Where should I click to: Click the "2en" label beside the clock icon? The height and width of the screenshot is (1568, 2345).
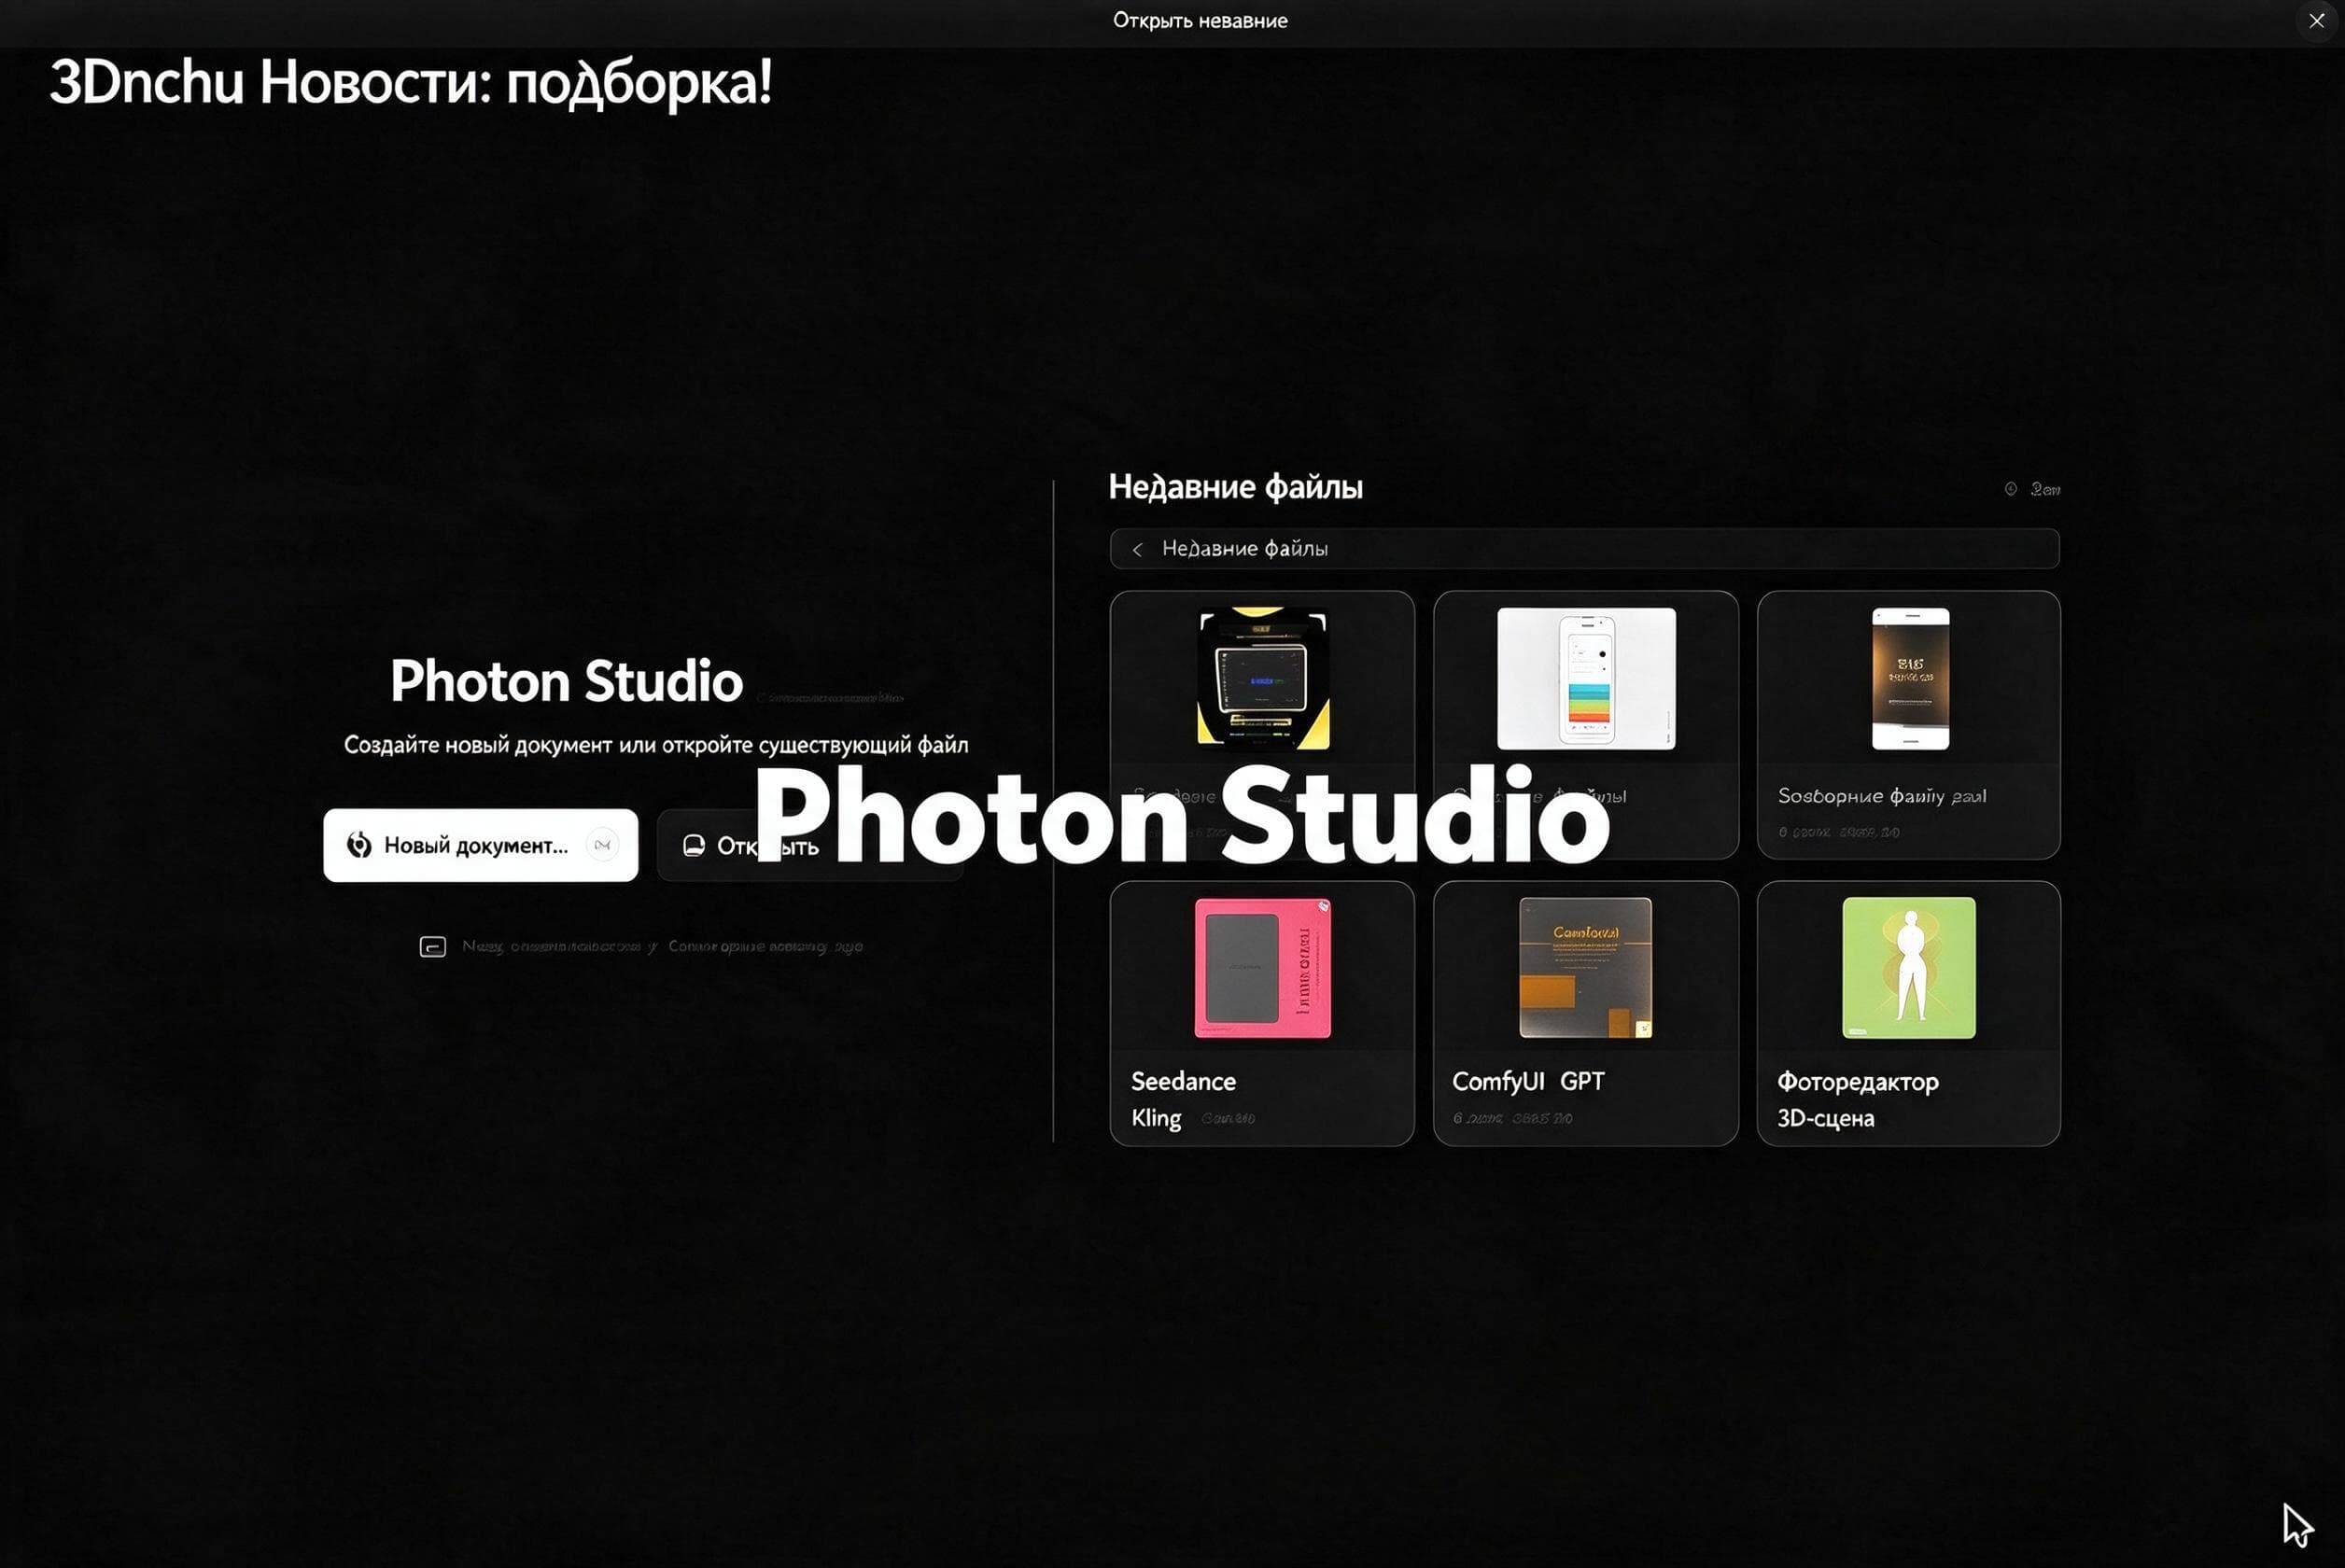click(2045, 489)
